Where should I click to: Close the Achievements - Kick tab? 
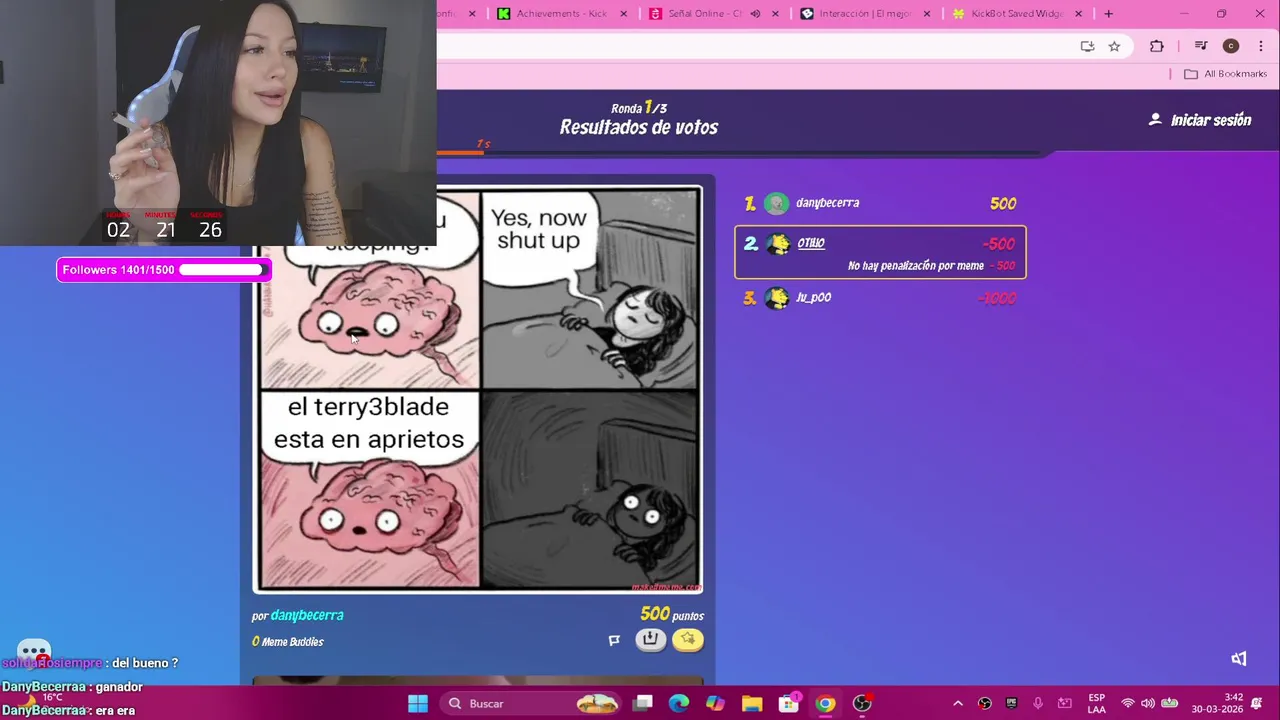[x=624, y=14]
